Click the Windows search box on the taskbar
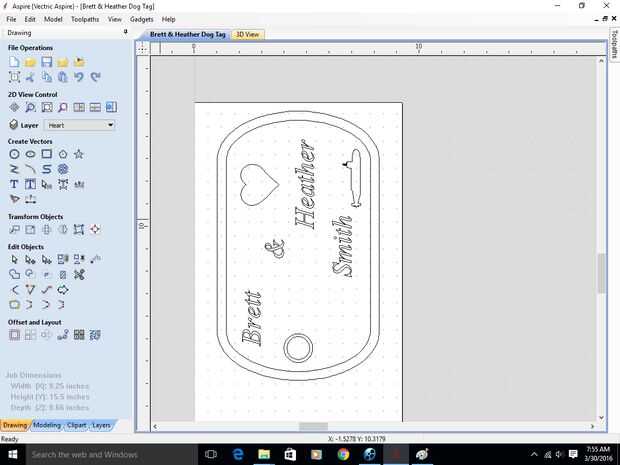 click(x=112, y=454)
